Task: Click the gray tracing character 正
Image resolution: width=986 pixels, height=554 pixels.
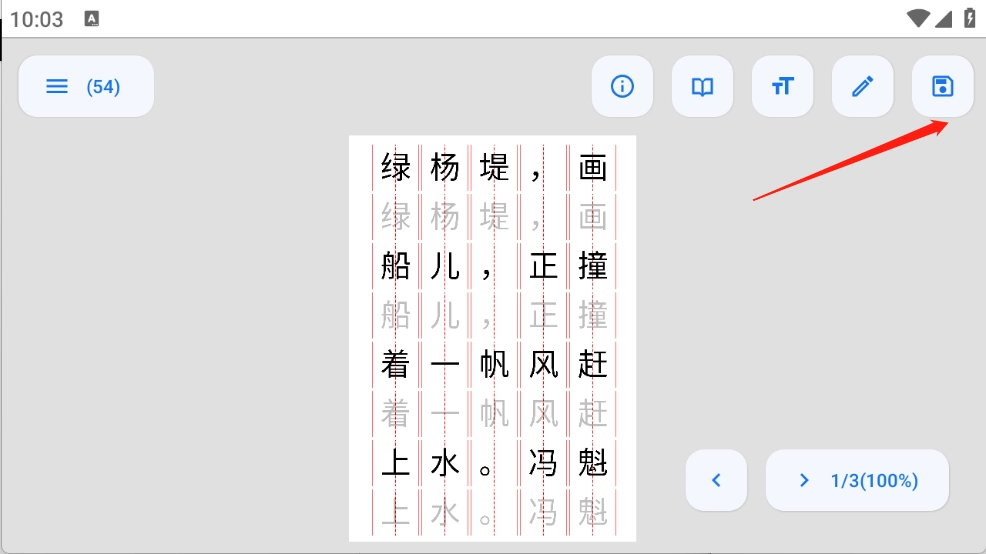Action: (x=543, y=316)
